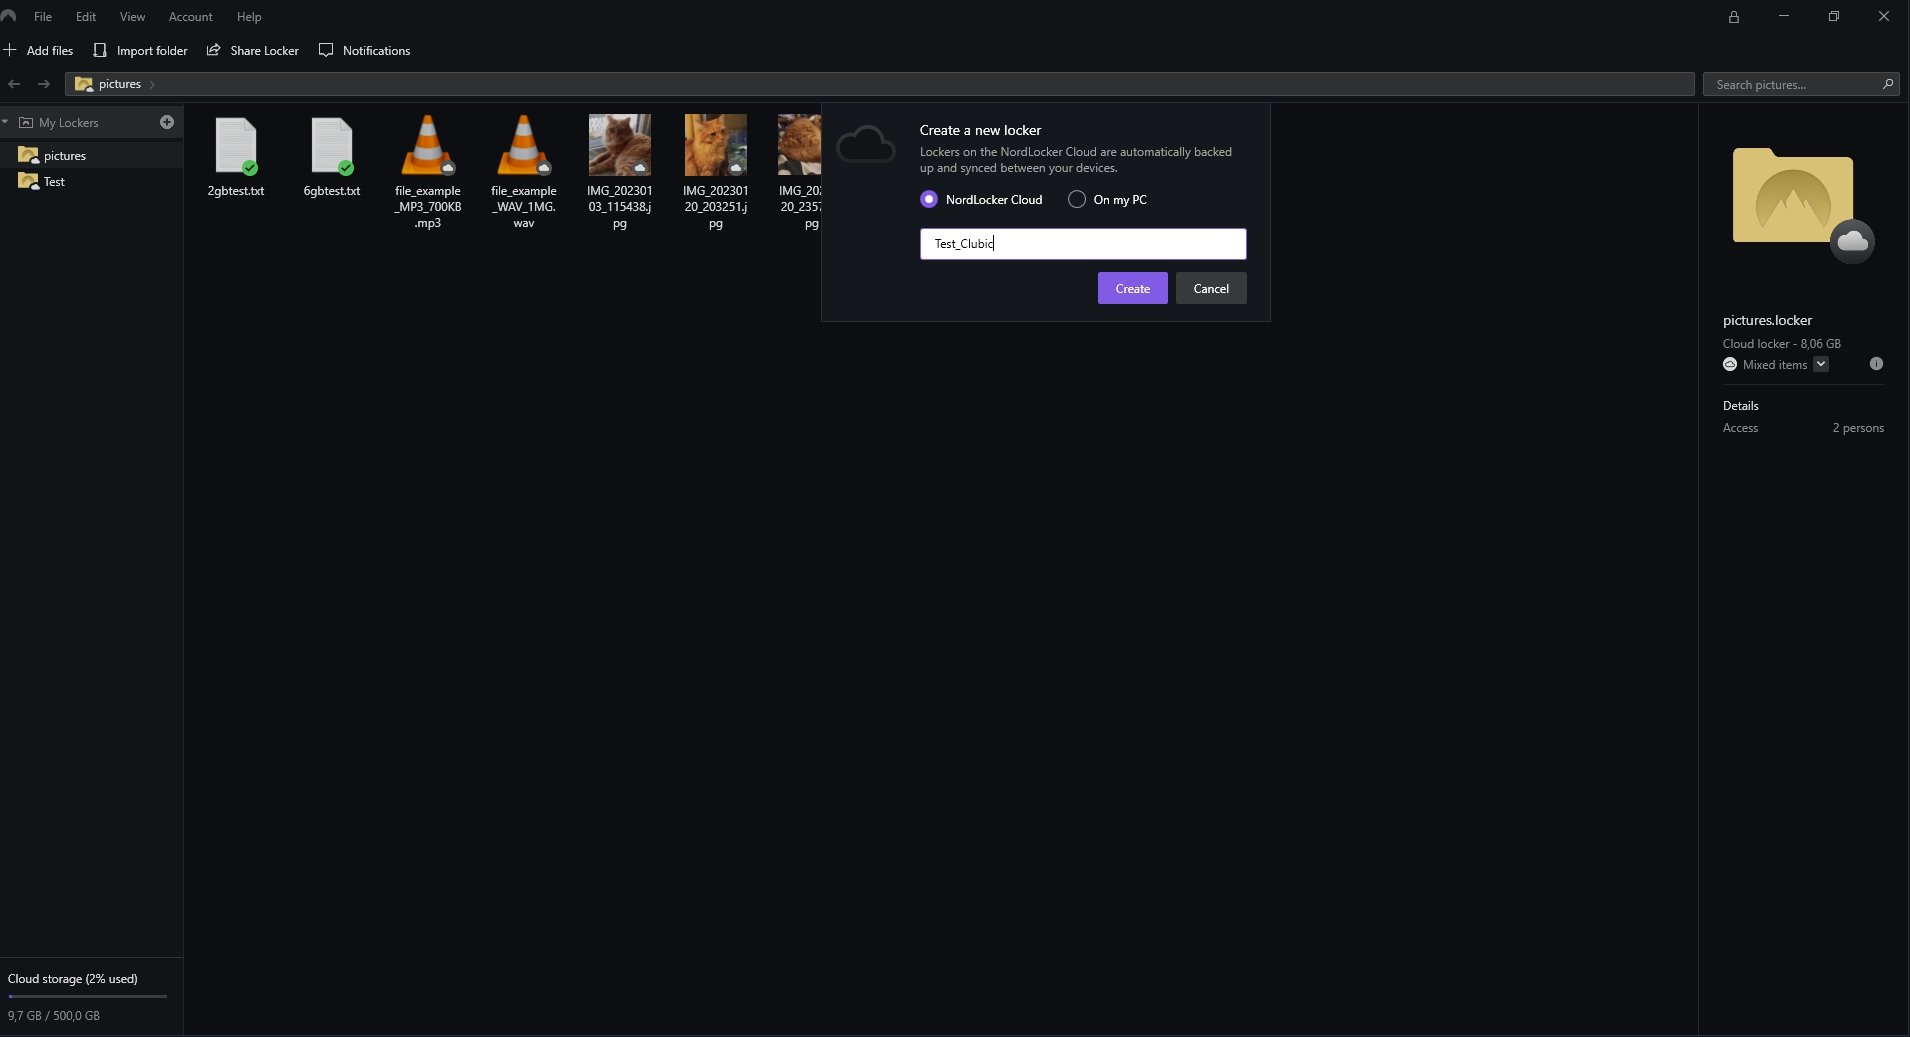
Task: Click the Add files plus icon
Action: (x=10, y=50)
